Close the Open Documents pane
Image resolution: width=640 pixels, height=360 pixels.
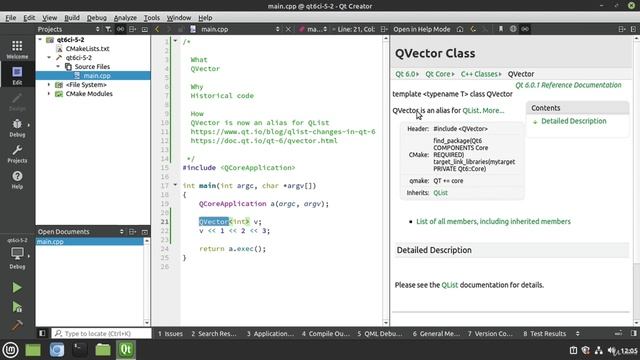pyautogui.click(x=144, y=231)
